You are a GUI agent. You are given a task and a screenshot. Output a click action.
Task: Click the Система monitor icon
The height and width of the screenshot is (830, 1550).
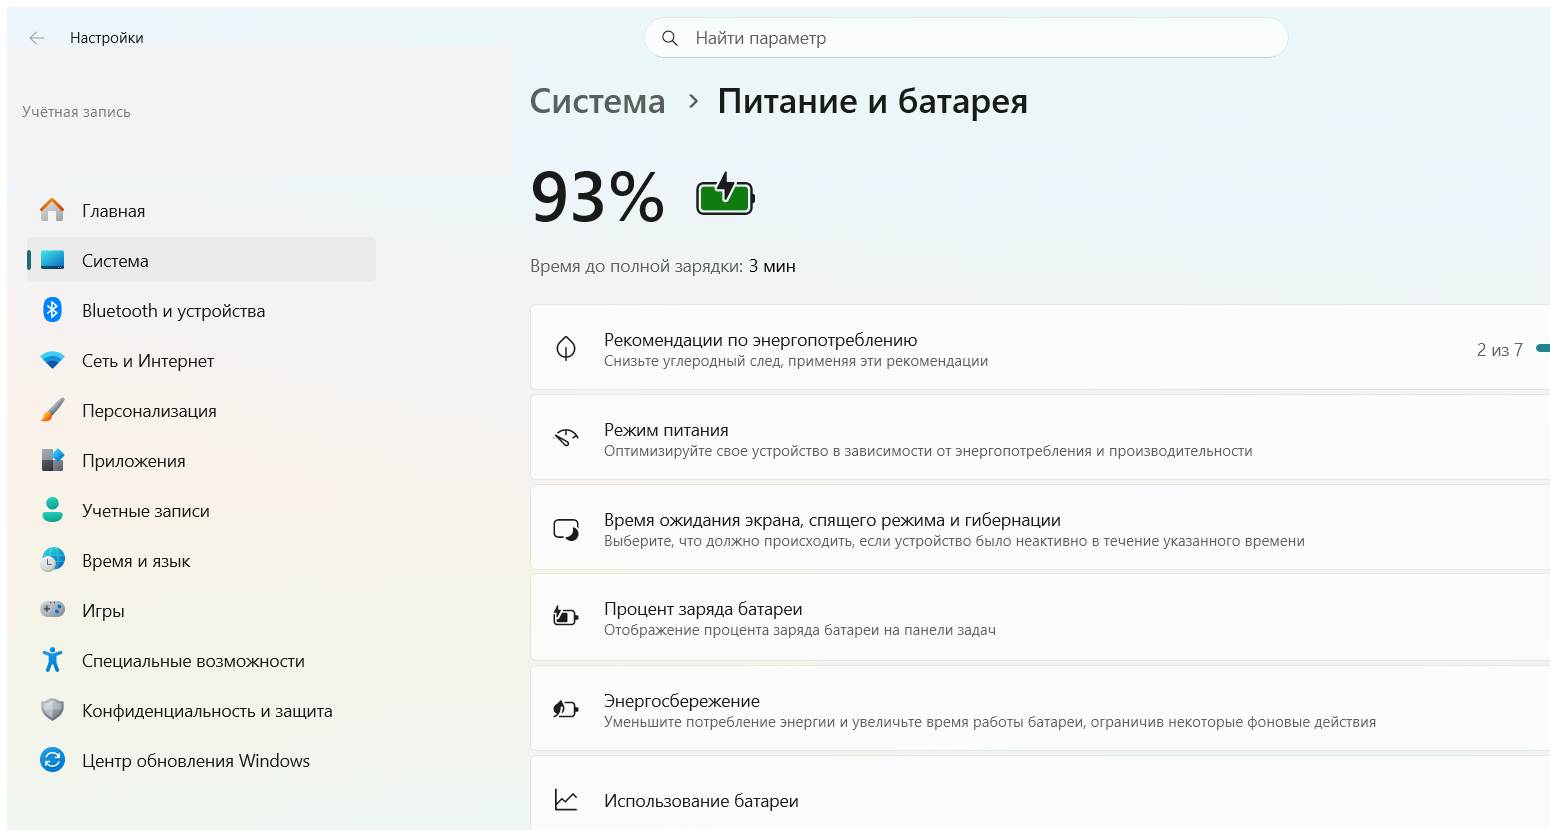pyautogui.click(x=52, y=260)
